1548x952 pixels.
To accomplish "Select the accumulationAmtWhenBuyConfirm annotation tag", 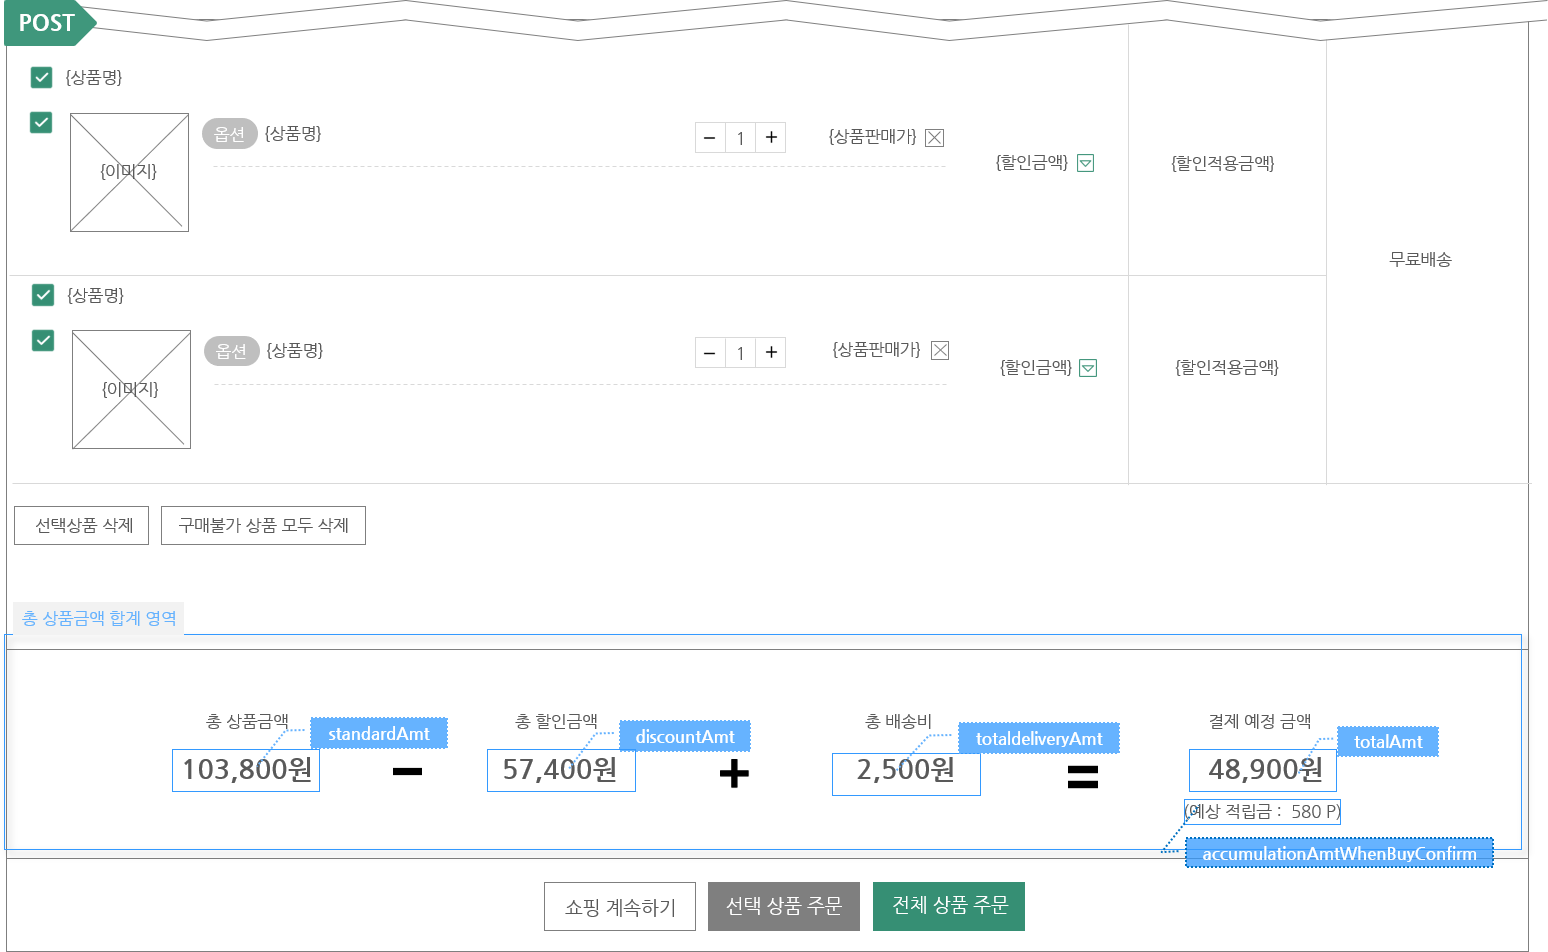I will coord(1339,853).
